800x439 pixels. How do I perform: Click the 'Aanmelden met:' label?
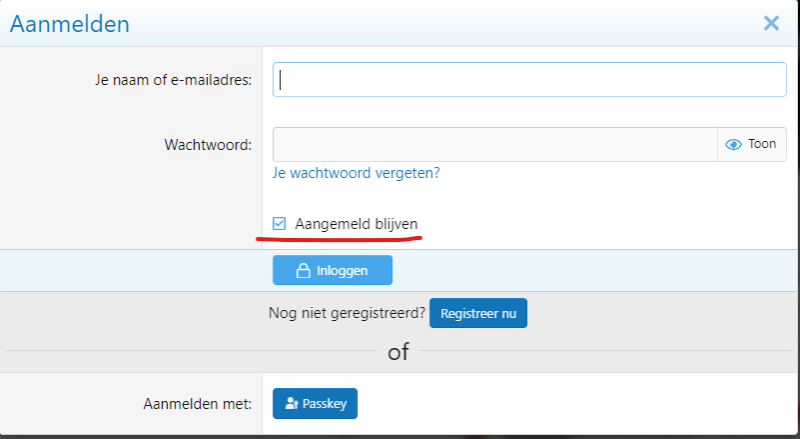(196, 404)
